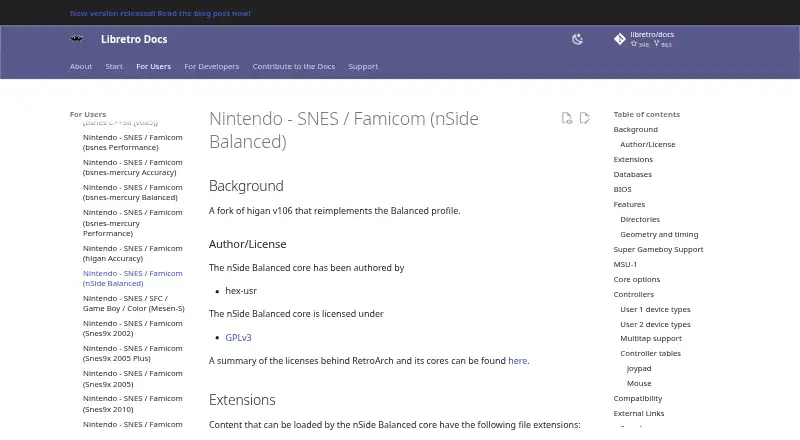Follow the 'here' licenses summary link
Screen dimensions: 800x440
point(517,361)
